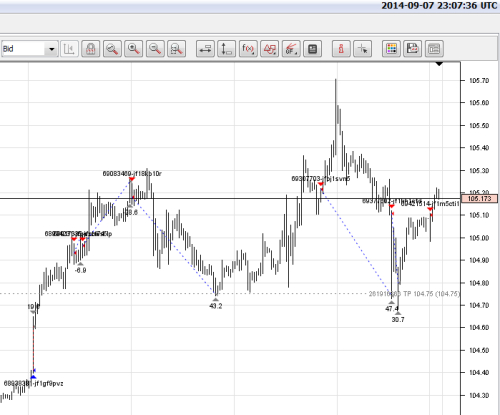This screenshot has height=415, width=500.
Task: Click the zoom out magnifier icon
Action: click(155, 49)
